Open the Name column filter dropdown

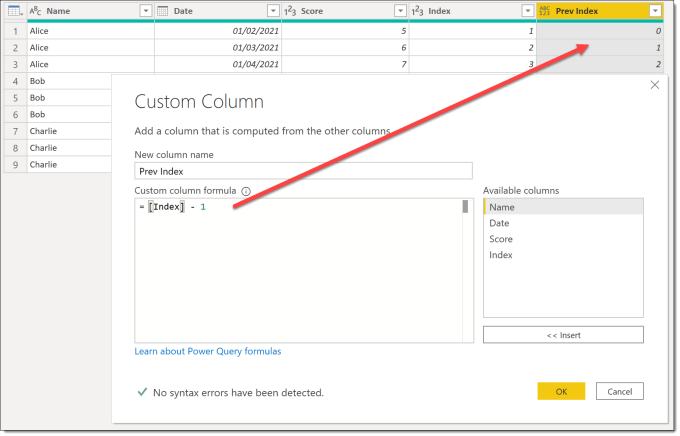pos(146,11)
